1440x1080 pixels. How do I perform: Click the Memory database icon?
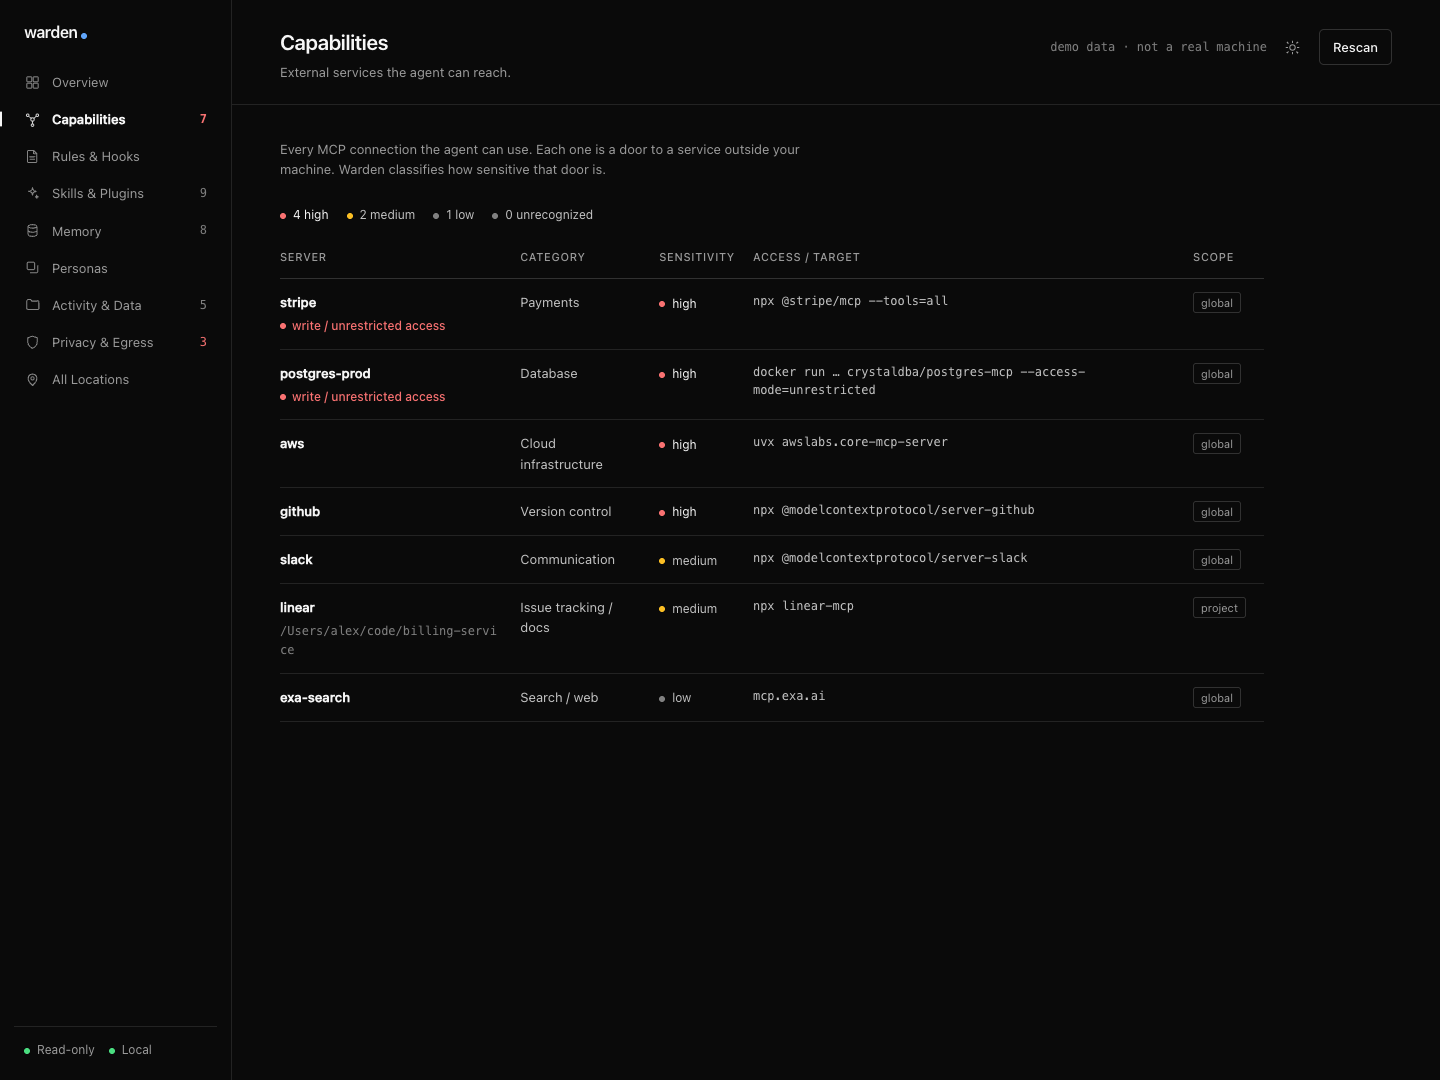(32, 231)
